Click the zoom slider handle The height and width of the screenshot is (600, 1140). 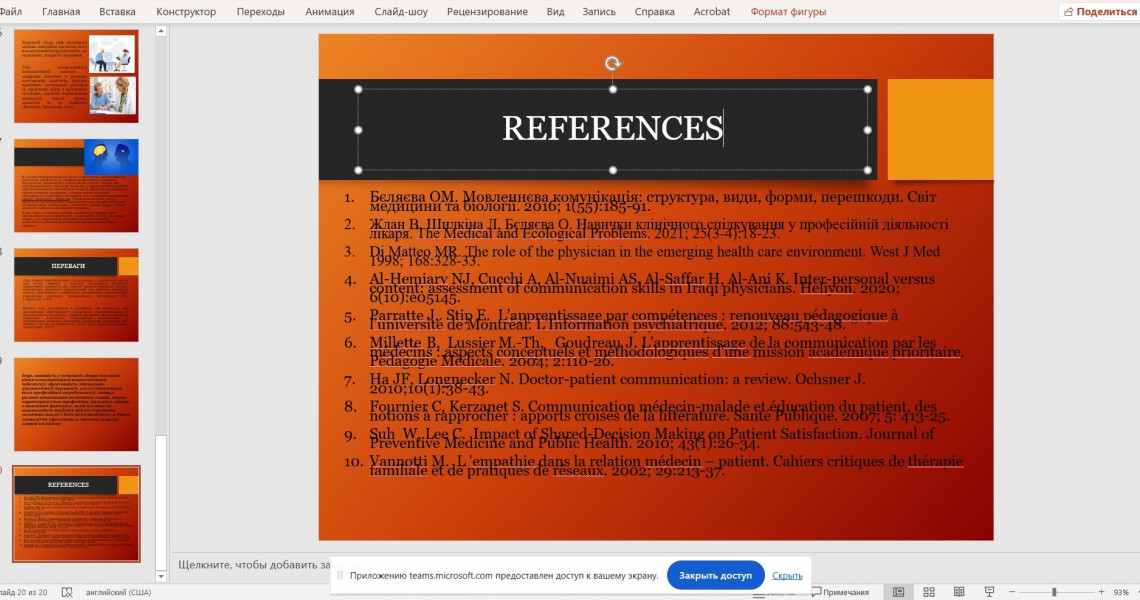coord(1053,592)
